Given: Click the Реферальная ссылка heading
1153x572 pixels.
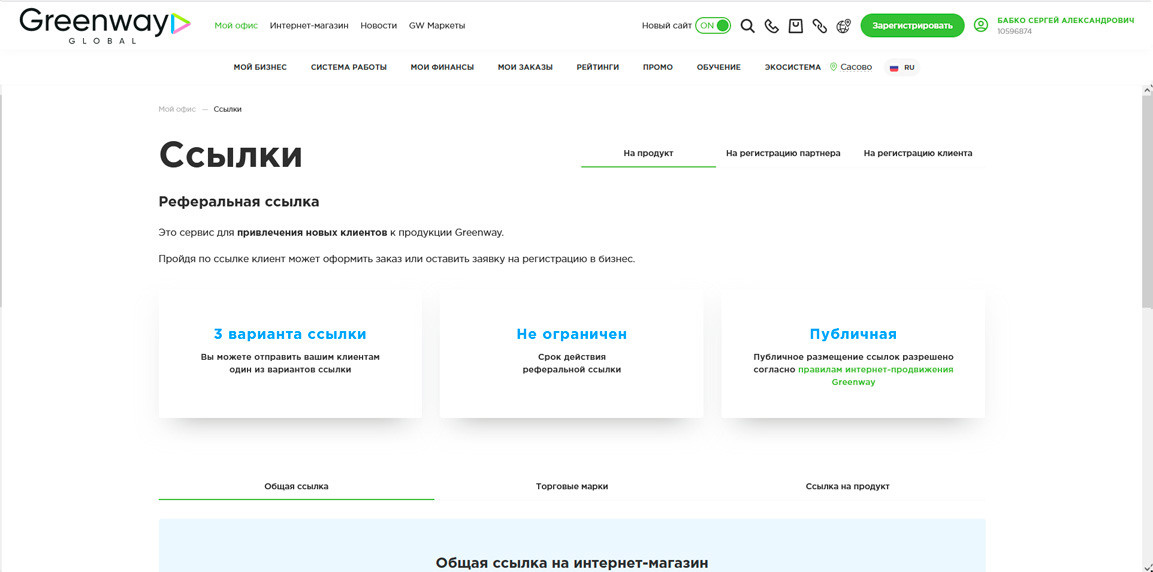Looking at the screenshot, I should (x=239, y=201).
